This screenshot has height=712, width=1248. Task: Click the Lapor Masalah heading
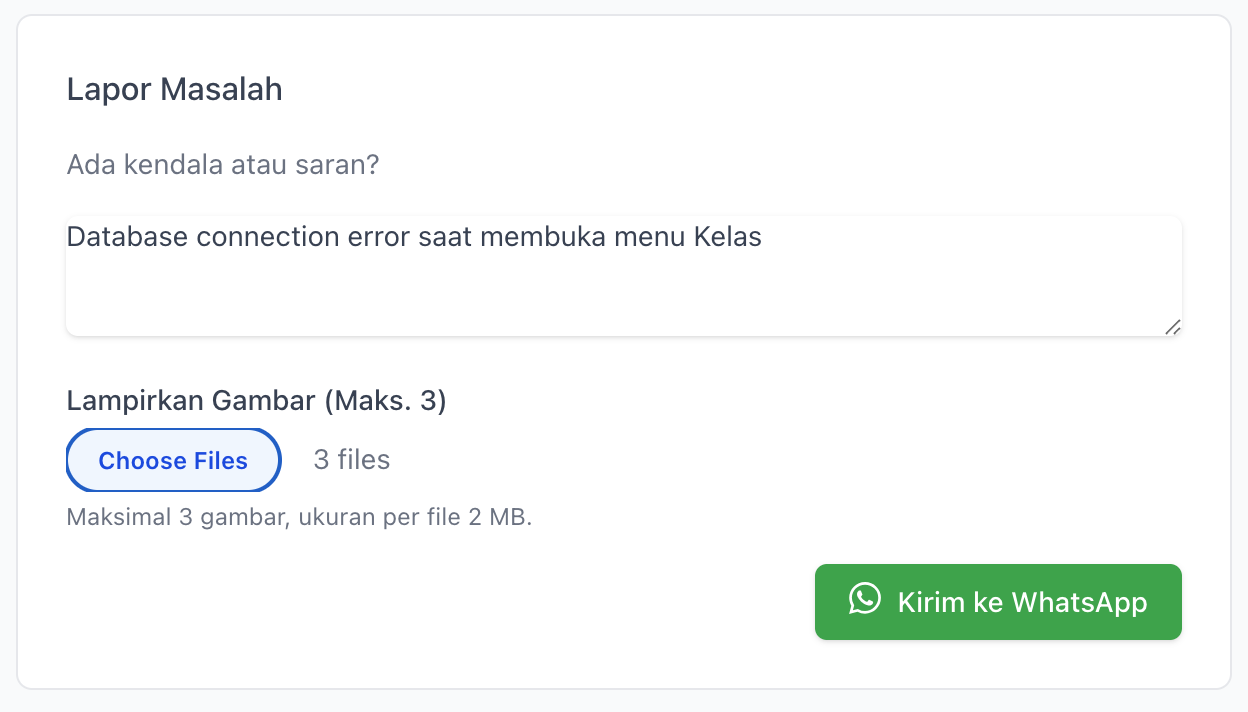(174, 89)
